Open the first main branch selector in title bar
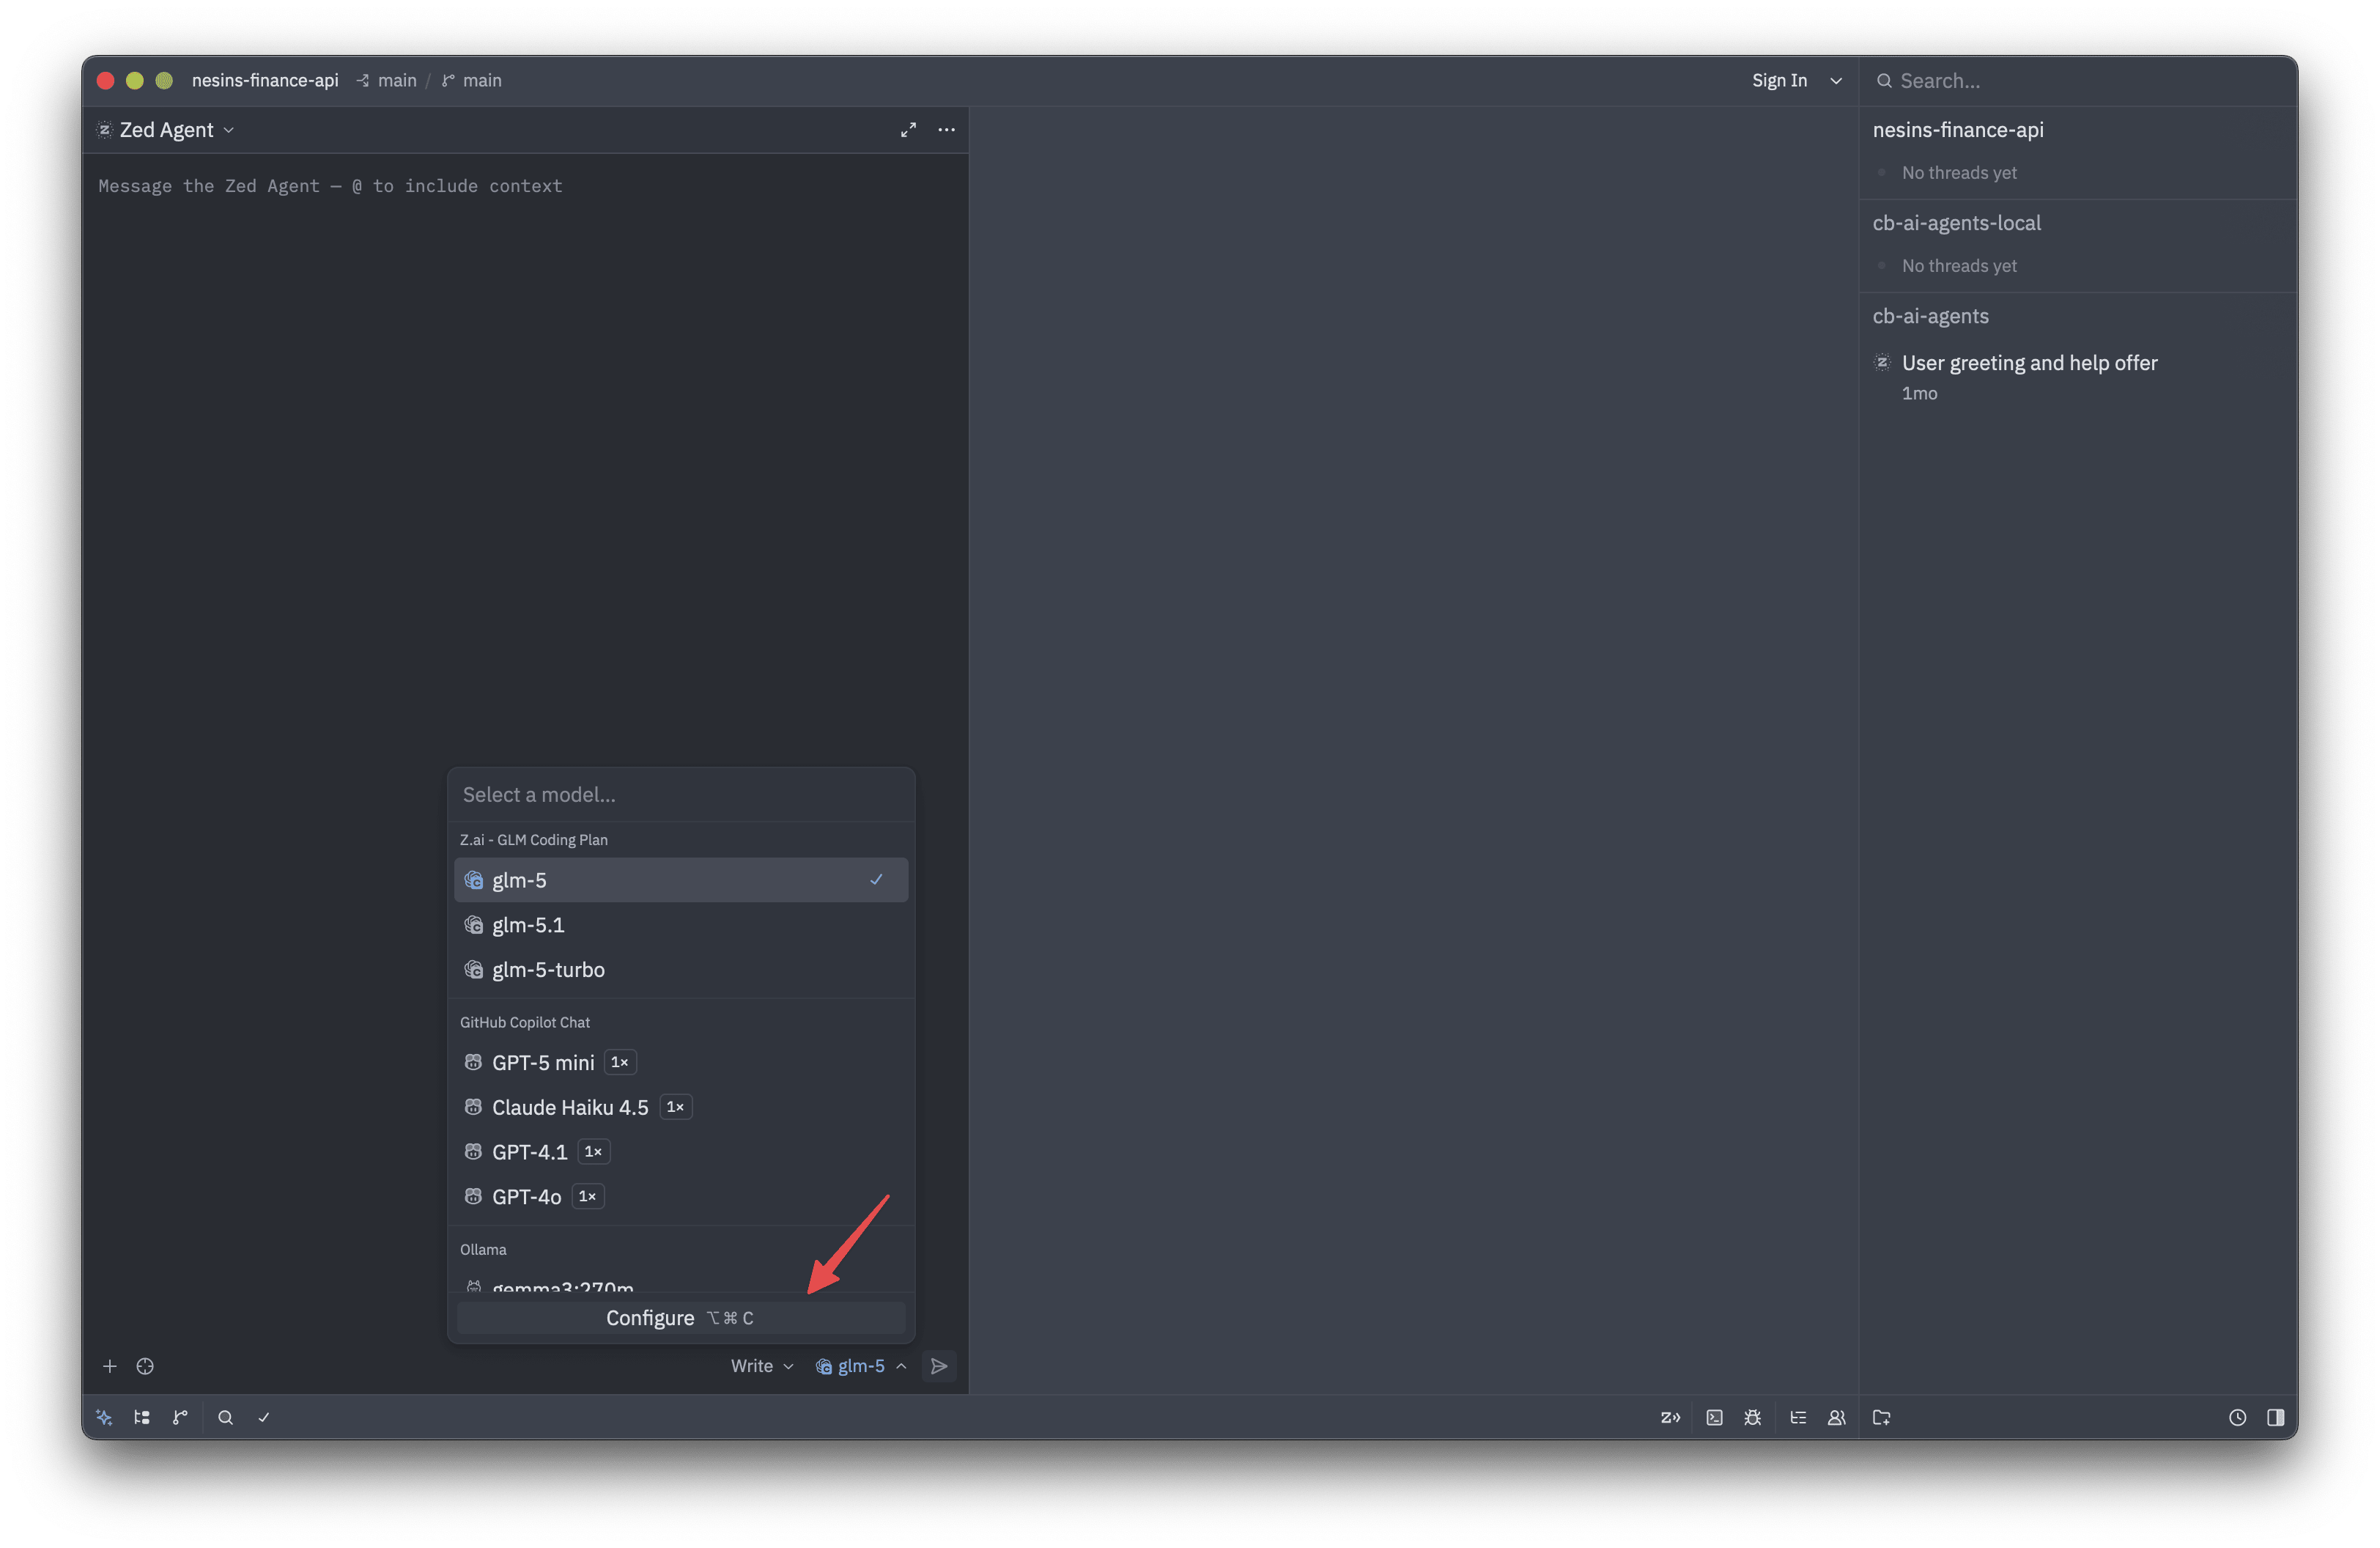The height and width of the screenshot is (1548, 2380). (x=386, y=80)
